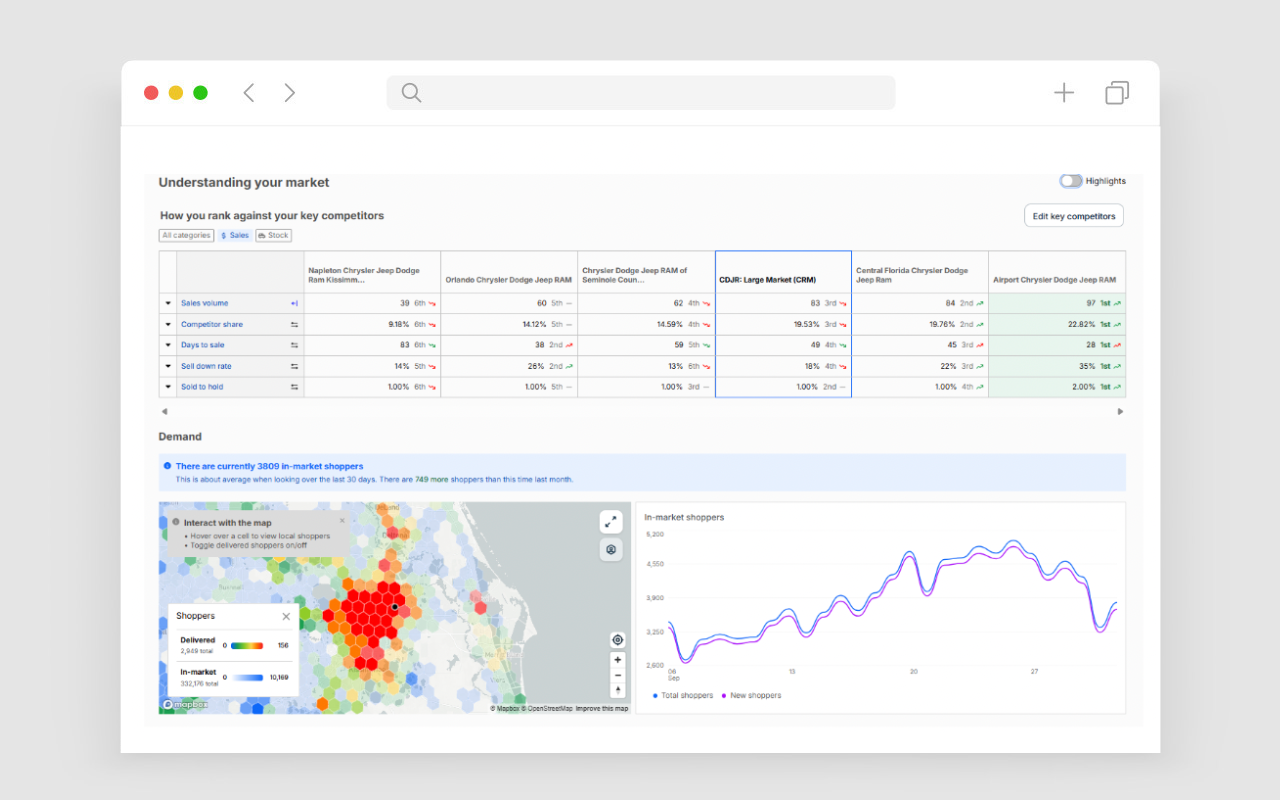The image size is (1280, 800).
Task: Click the user profile icon on the map
Action: 610,549
